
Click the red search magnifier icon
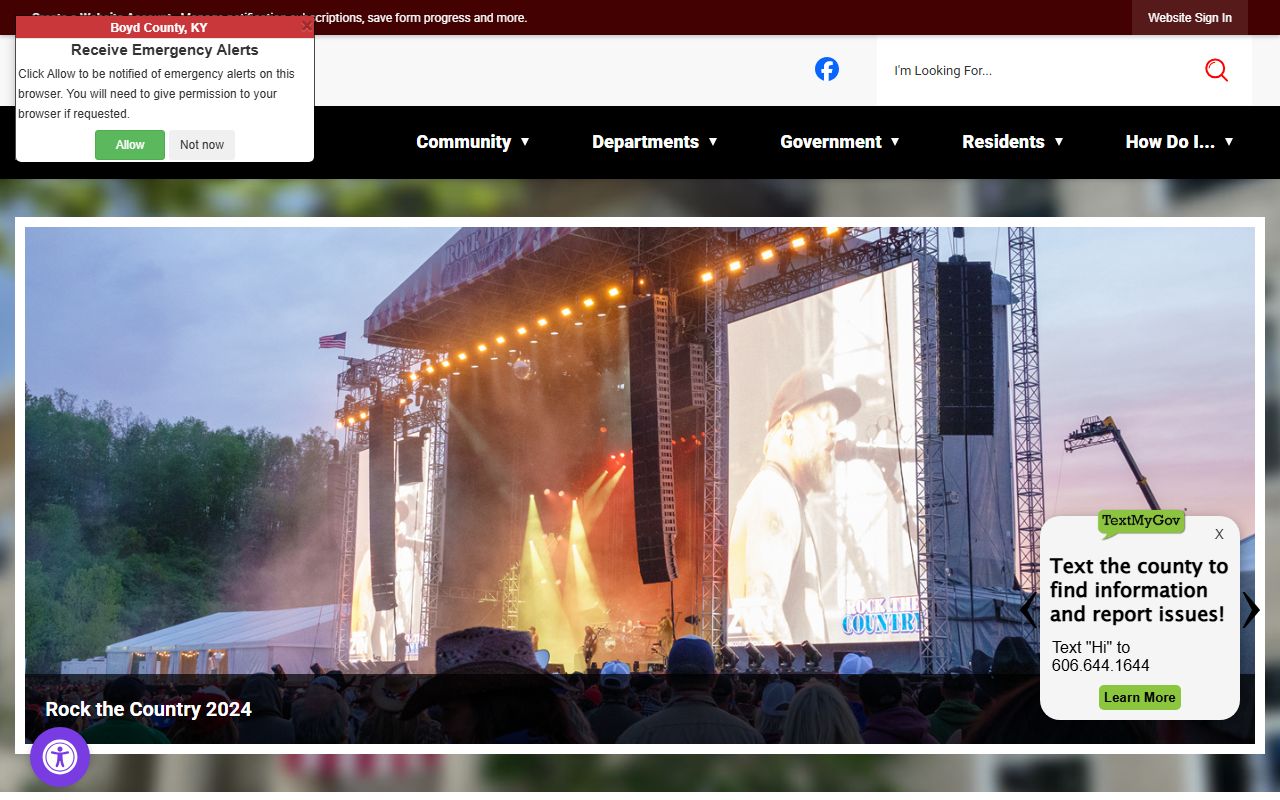click(1216, 70)
